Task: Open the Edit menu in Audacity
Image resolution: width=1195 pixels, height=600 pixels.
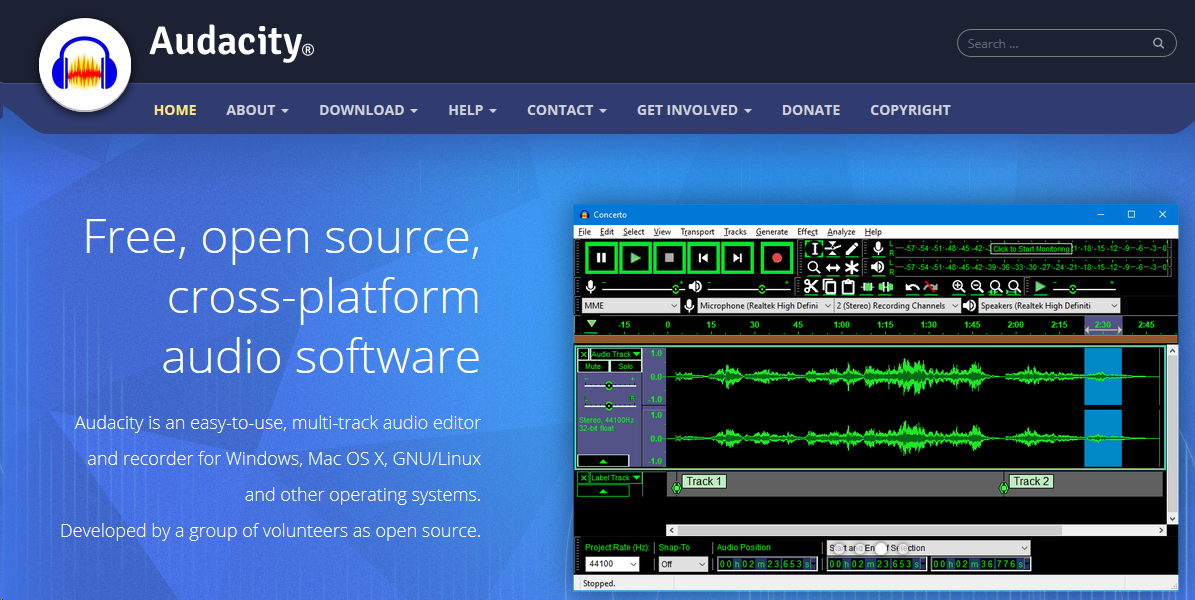Action: click(x=607, y=232)
